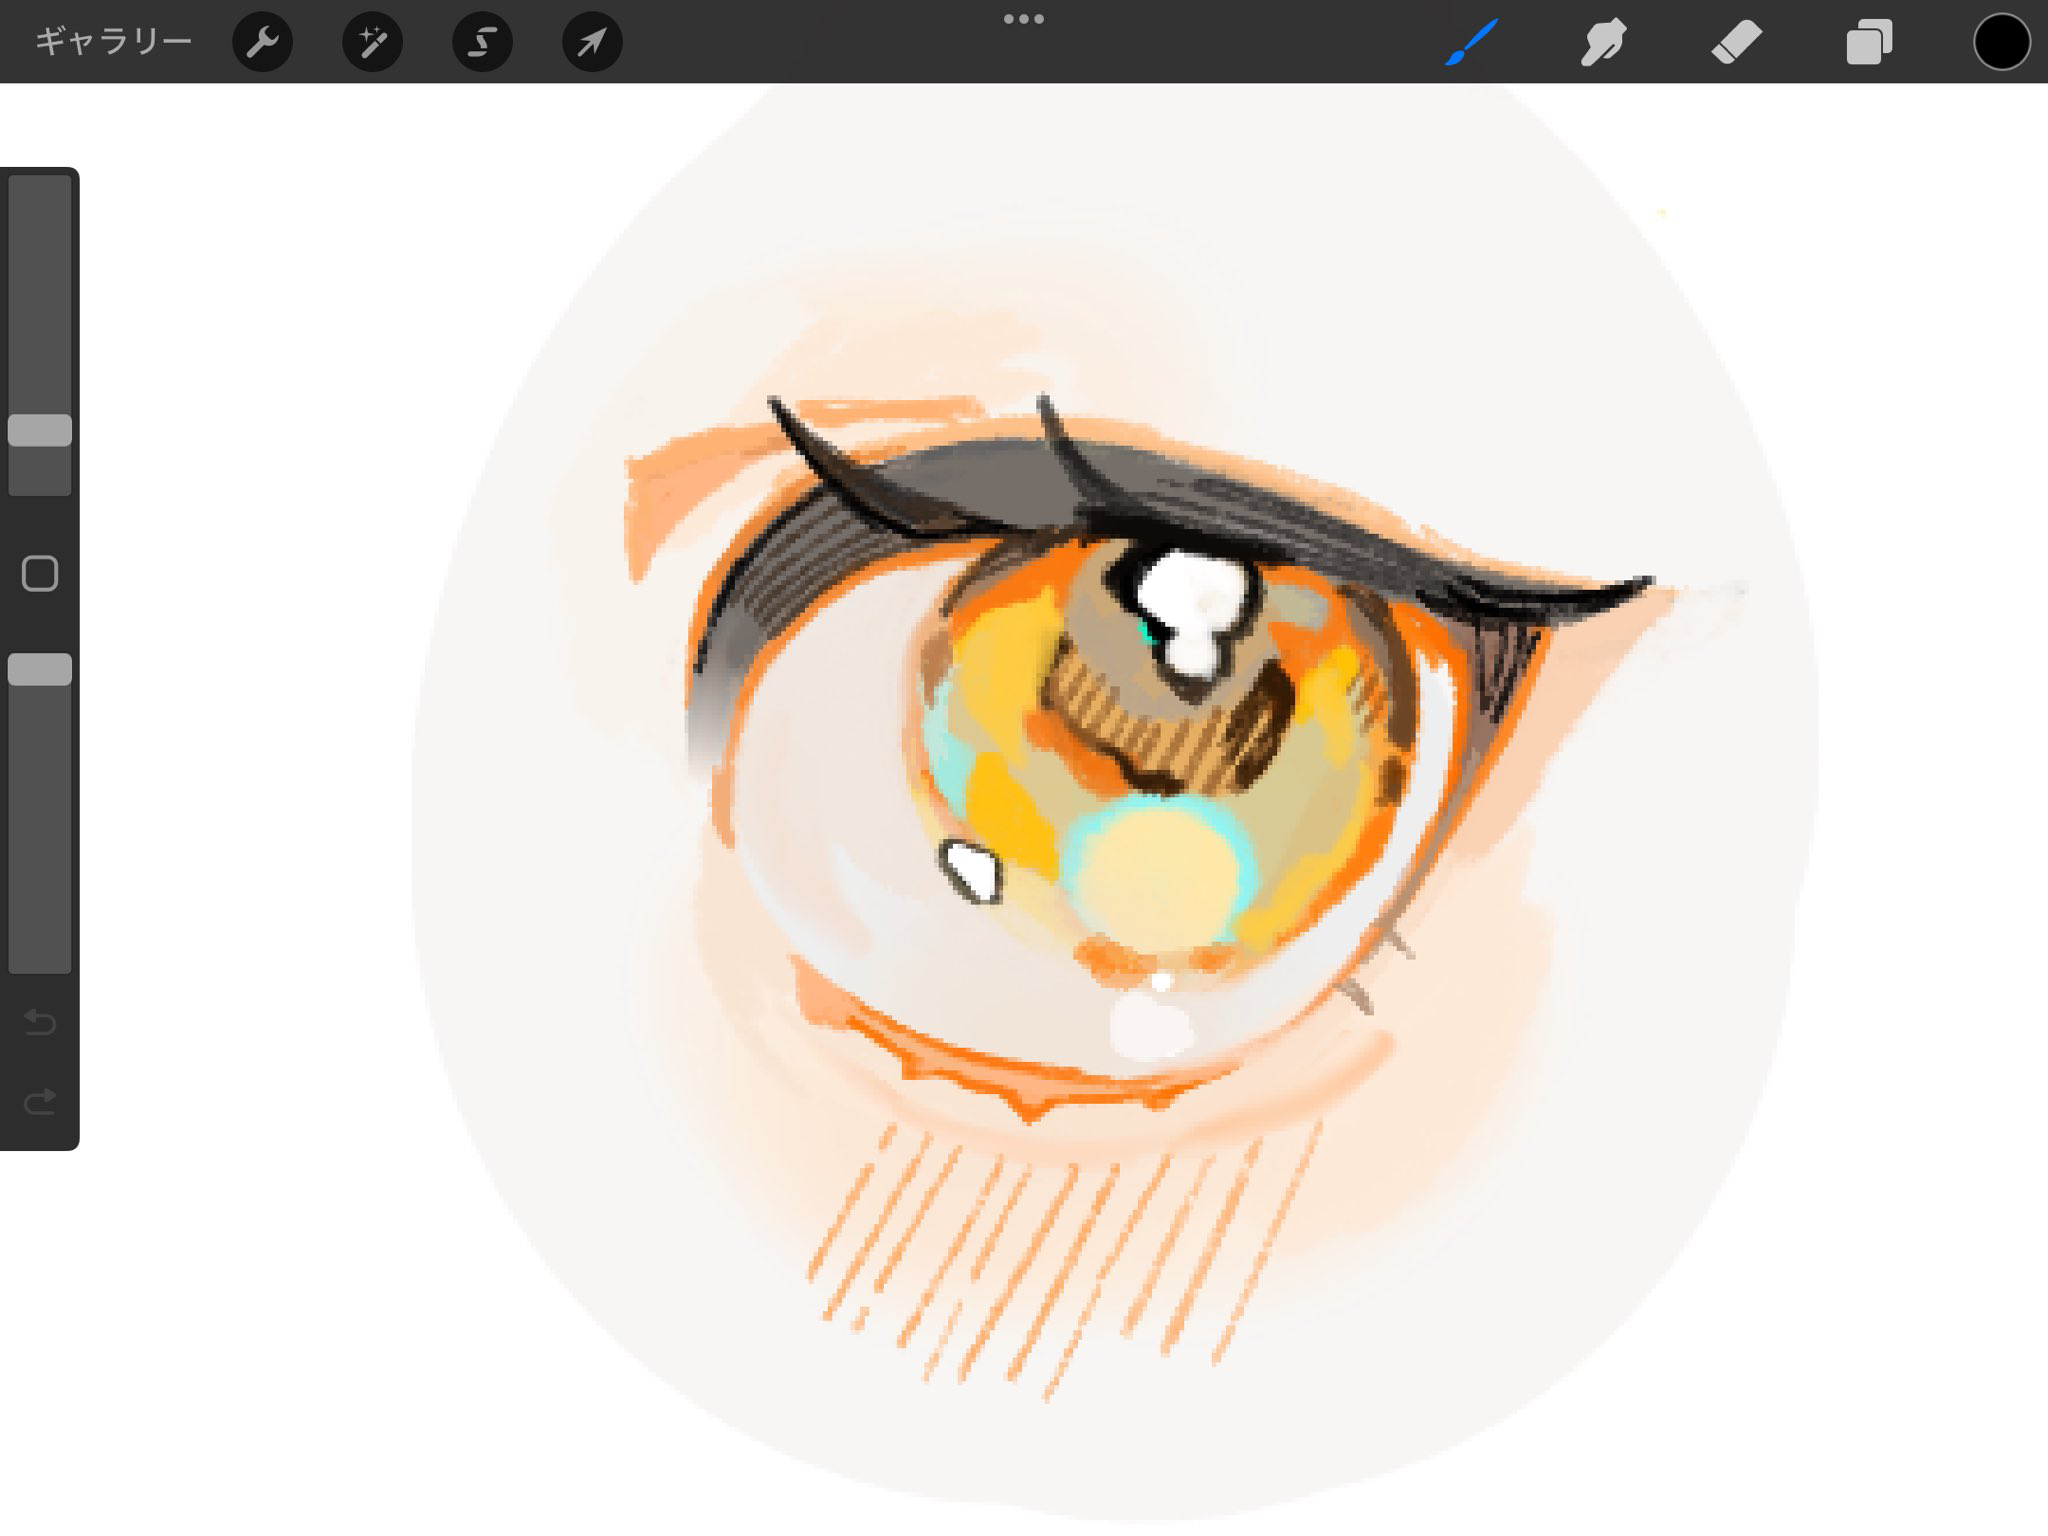The image size is (2048, 1536).
Task: Tap the three dots at top center
Action: point(1023,19)
